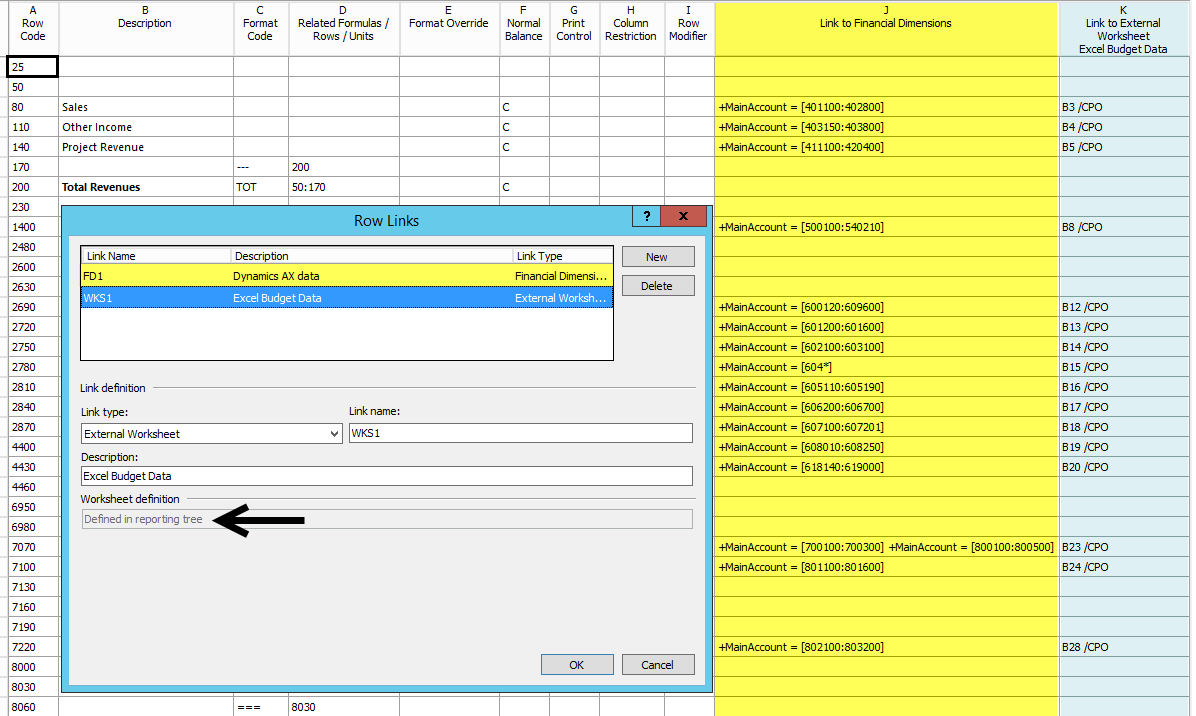Click the Total Revenues description cell
This screenshot has height=716, width=1196.
click(146, 187)
